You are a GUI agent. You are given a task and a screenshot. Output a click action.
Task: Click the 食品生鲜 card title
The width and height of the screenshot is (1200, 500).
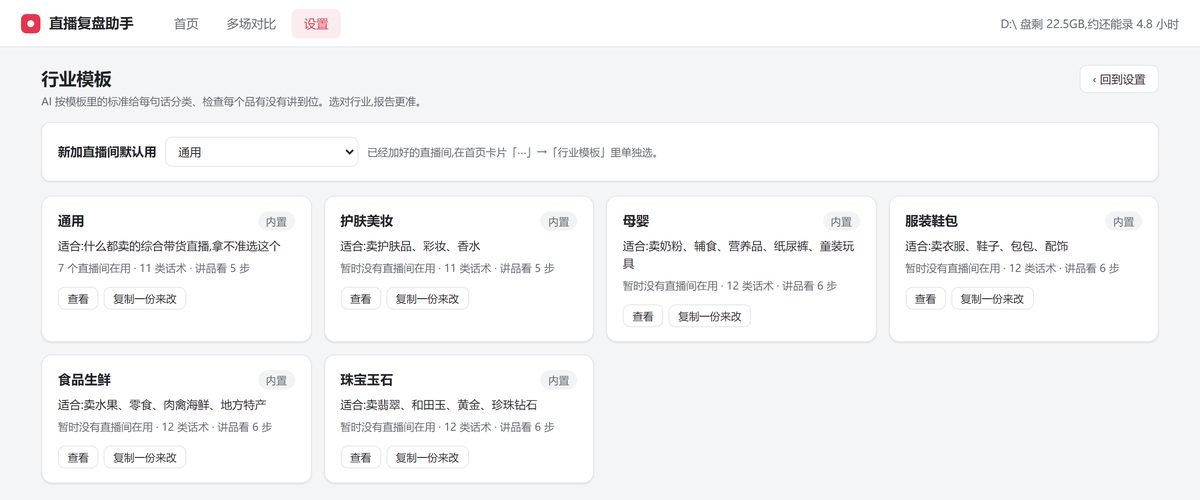click(84, 380)
